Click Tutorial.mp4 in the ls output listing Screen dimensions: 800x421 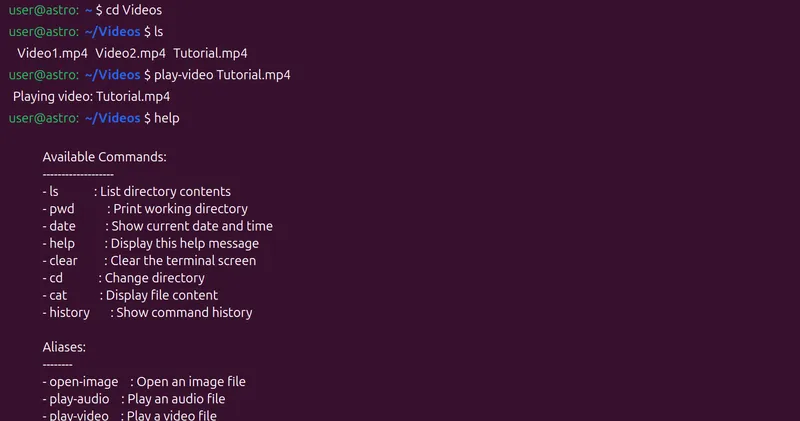[210, 53]
